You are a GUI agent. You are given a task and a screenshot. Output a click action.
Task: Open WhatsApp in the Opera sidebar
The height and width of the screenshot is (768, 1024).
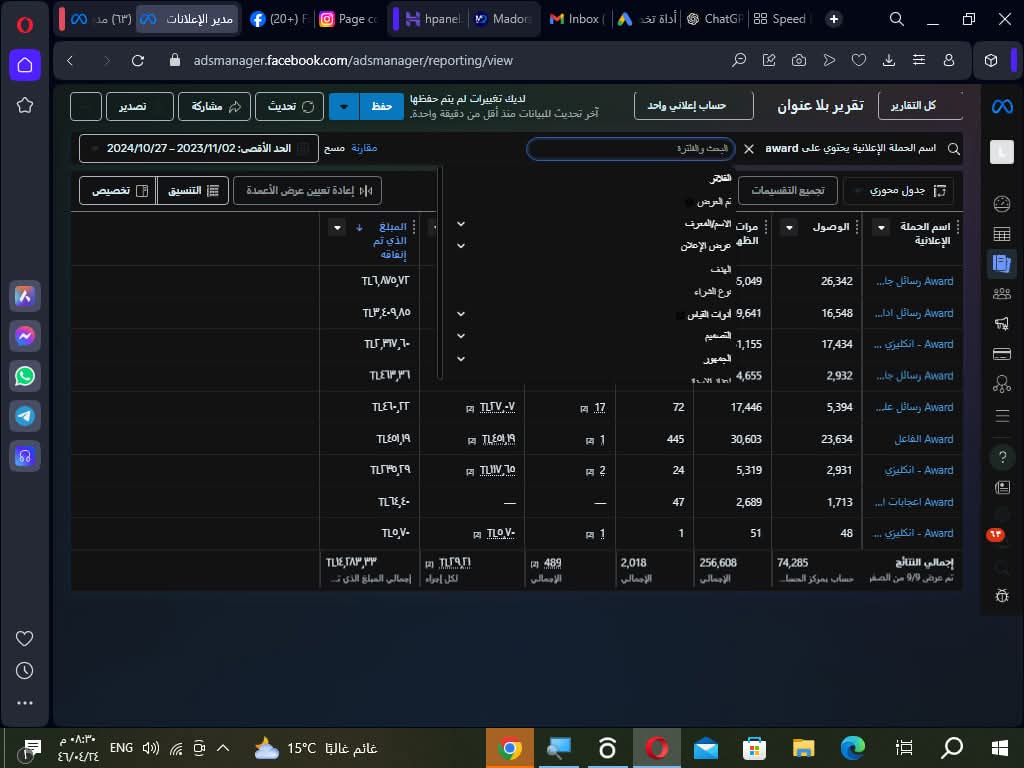(x=25, y=376)
